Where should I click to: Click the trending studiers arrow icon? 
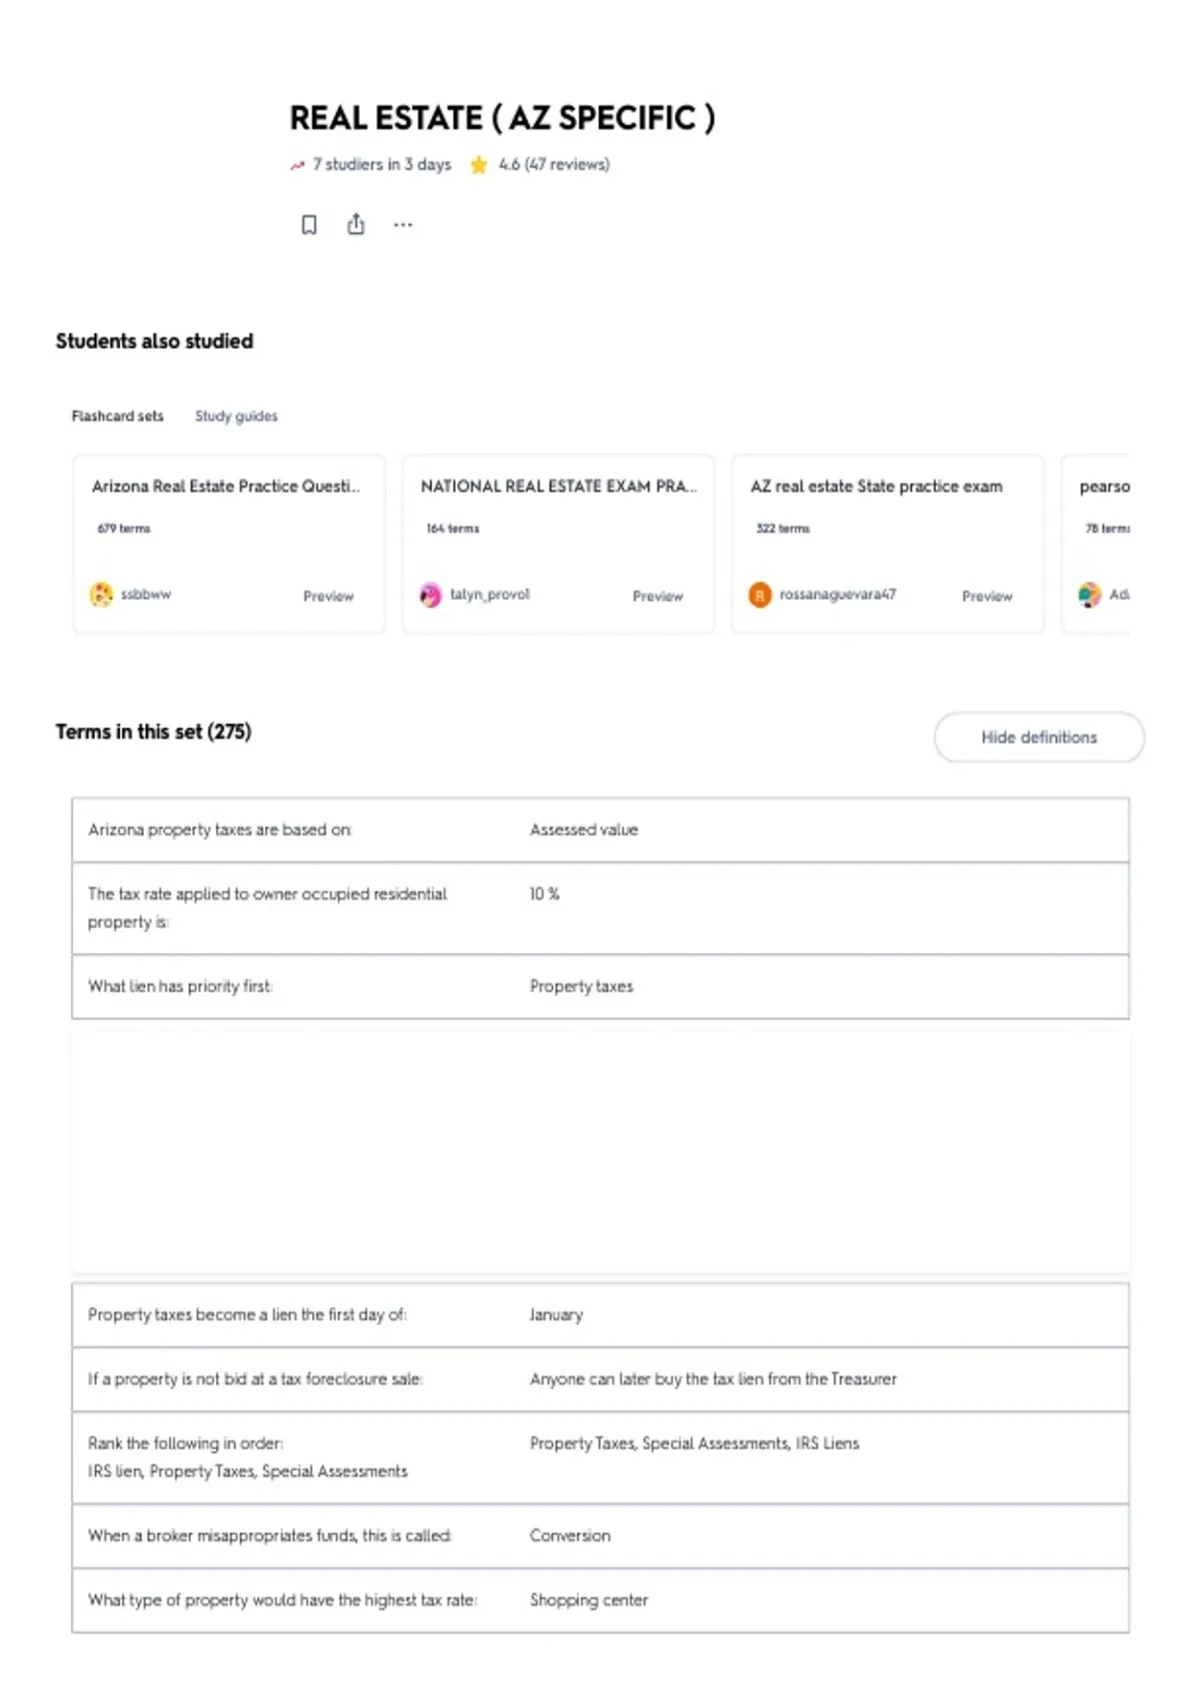(297, 165)
